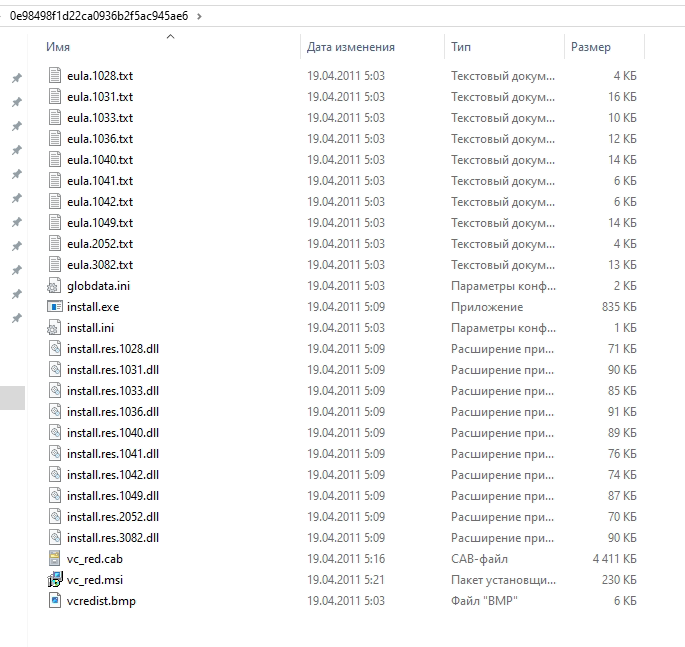The image size is (685, 647).
Task: Click the topmost pin icon in sidebar
Action: [x=16, y=78]
